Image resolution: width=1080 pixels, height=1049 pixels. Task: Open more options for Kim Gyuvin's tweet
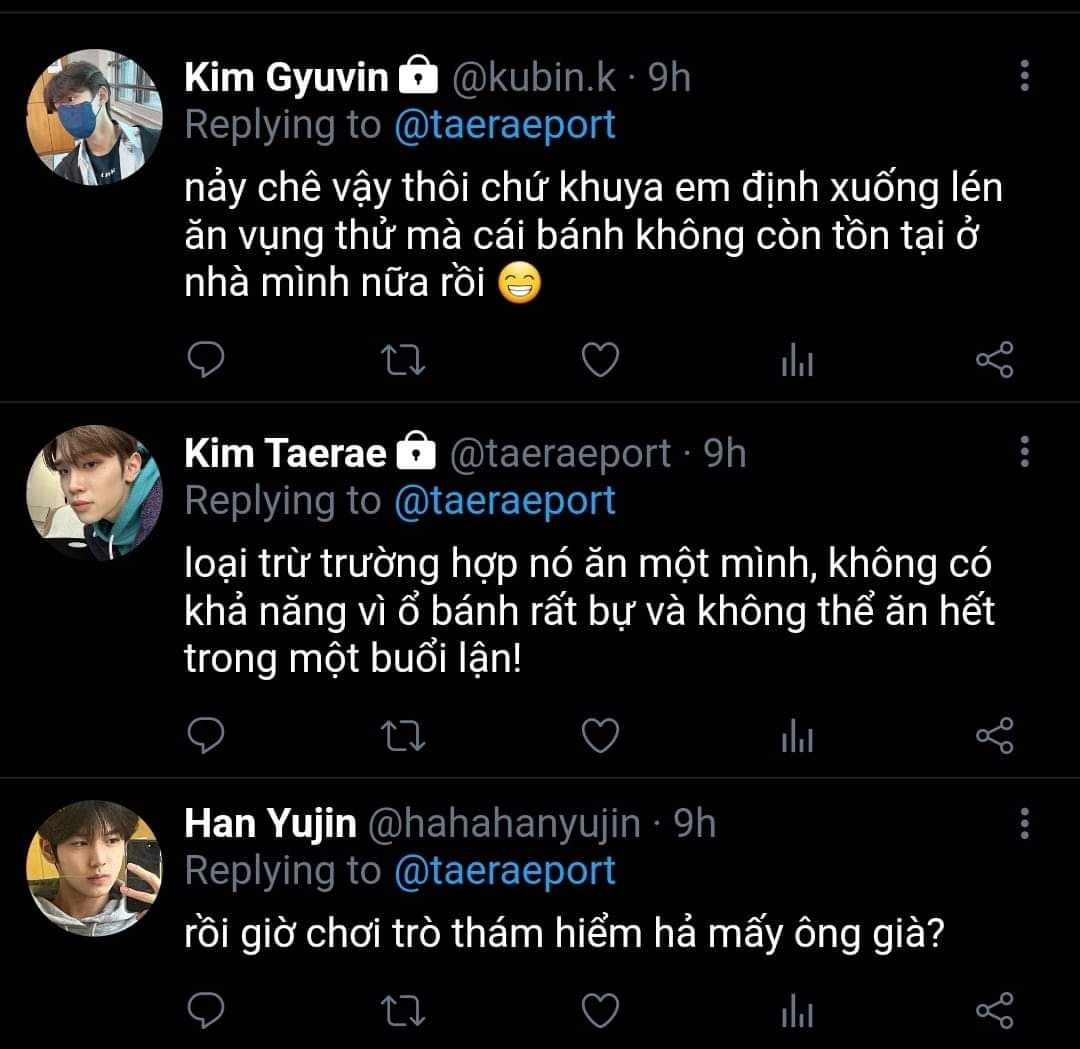pyautogui.click(x=1024, y=76)
